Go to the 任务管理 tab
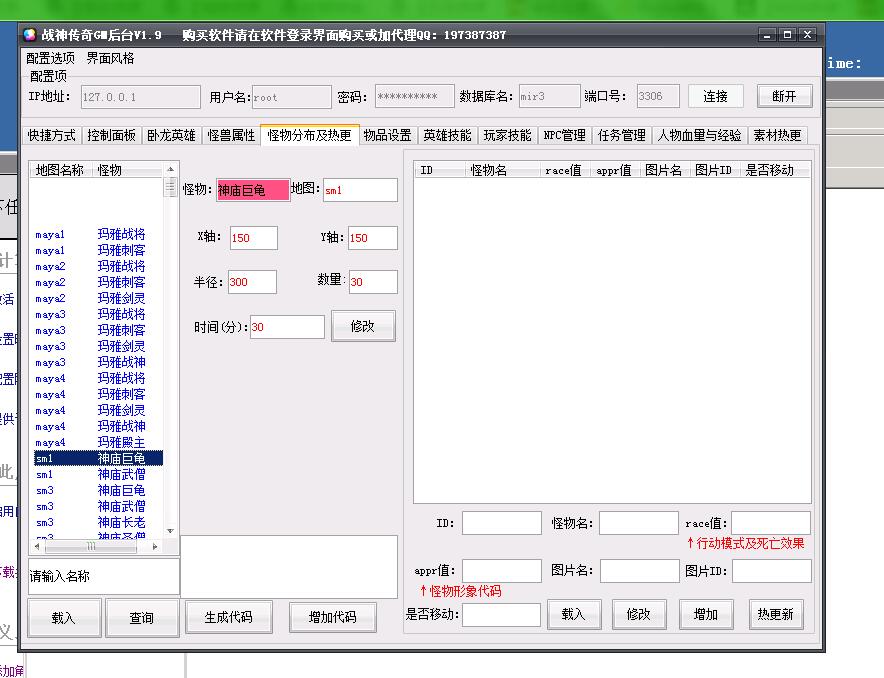This screenshot has height=678, width=884. 621,135
